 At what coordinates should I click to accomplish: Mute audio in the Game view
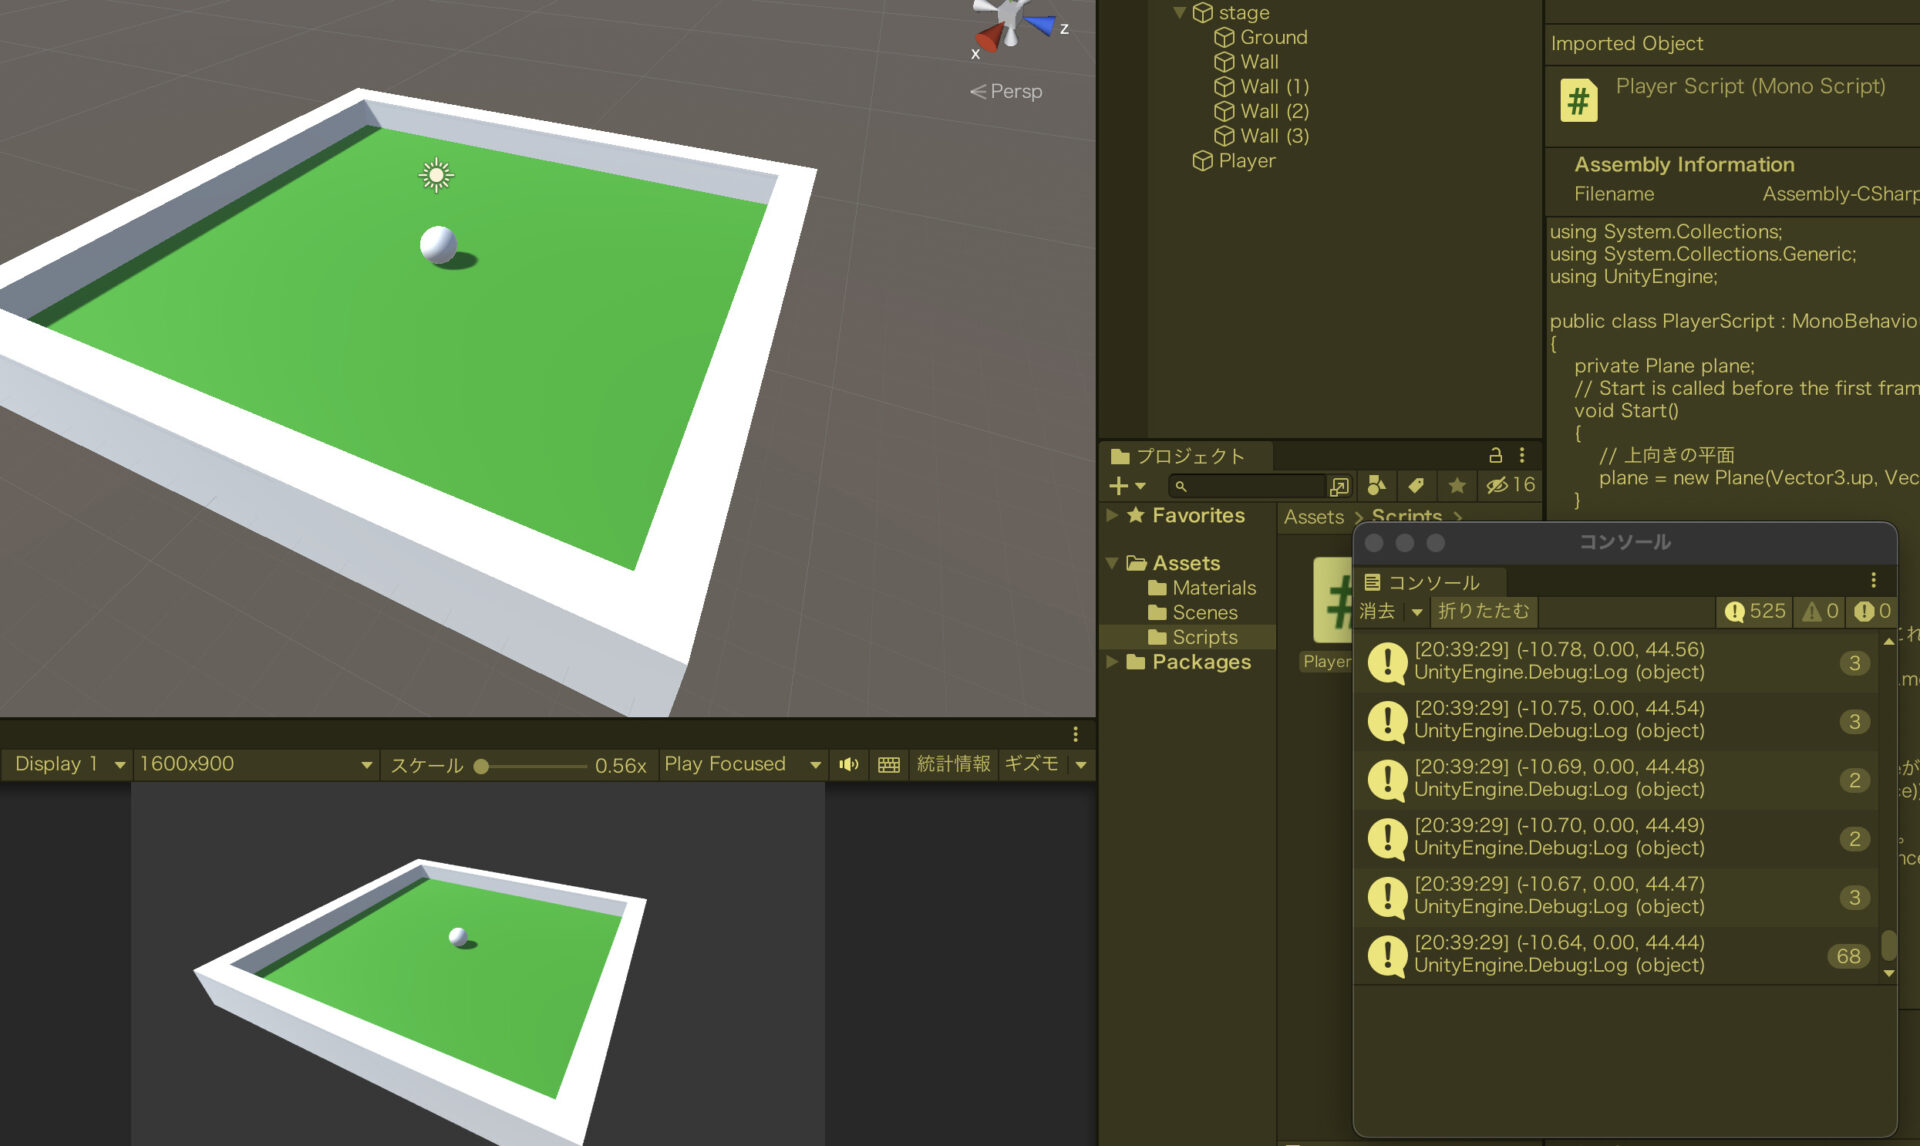coord(849,764)
